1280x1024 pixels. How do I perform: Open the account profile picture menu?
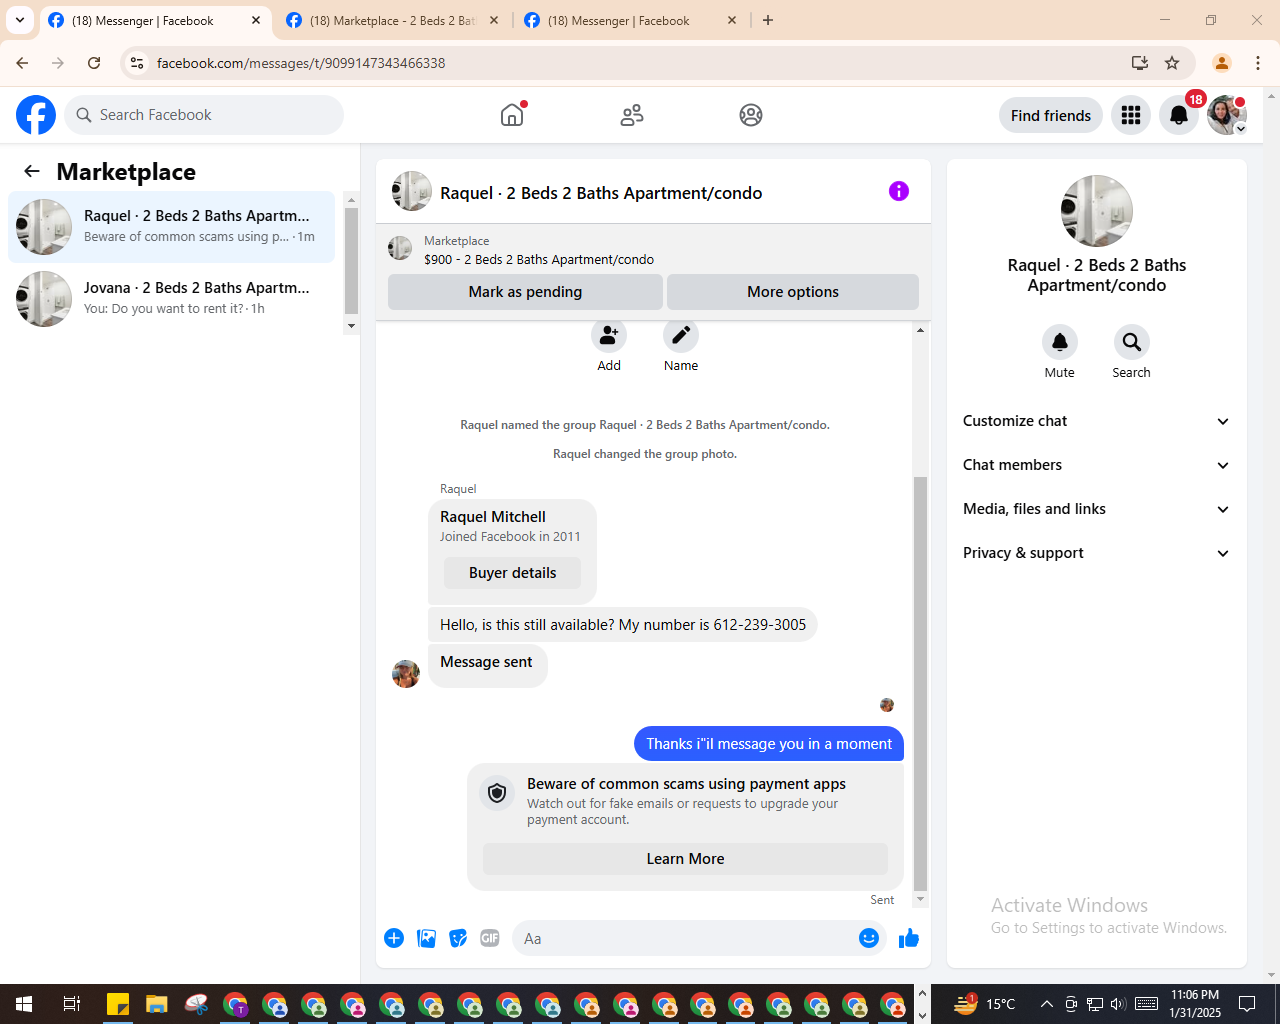click(1227, 115)
